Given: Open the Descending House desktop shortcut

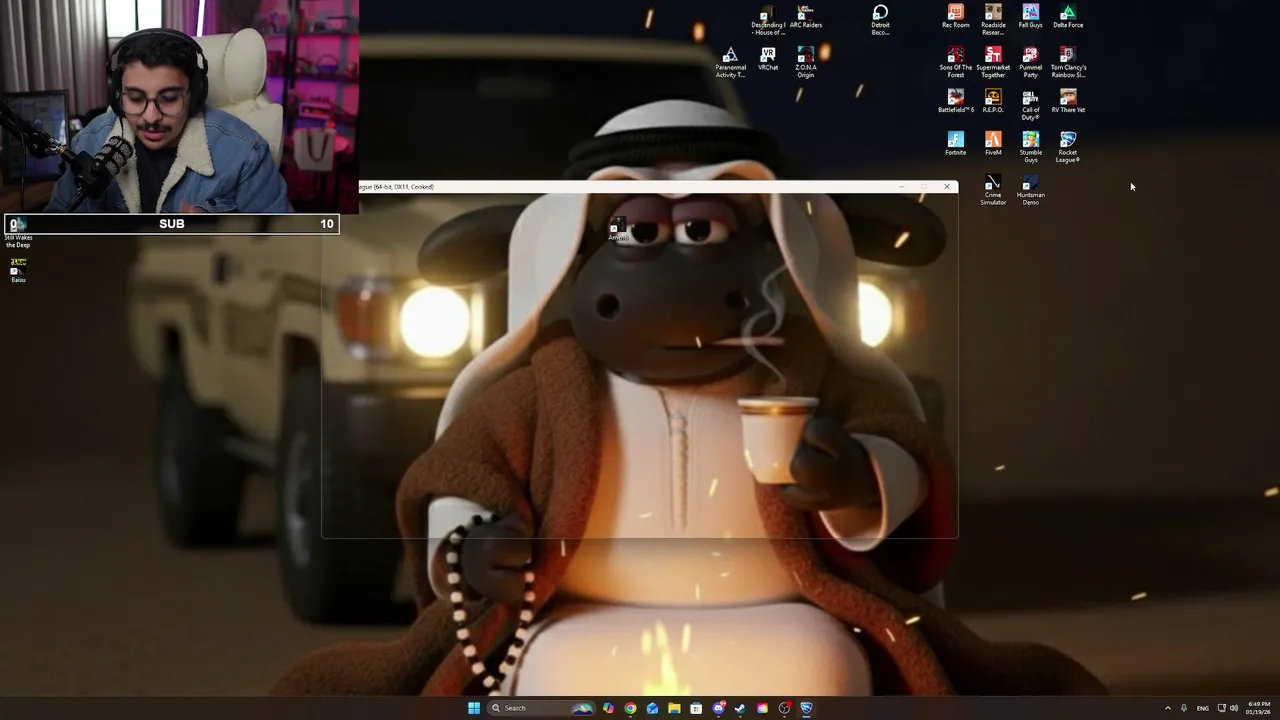Looking at the screenshot, I should (x=768, y=20).
